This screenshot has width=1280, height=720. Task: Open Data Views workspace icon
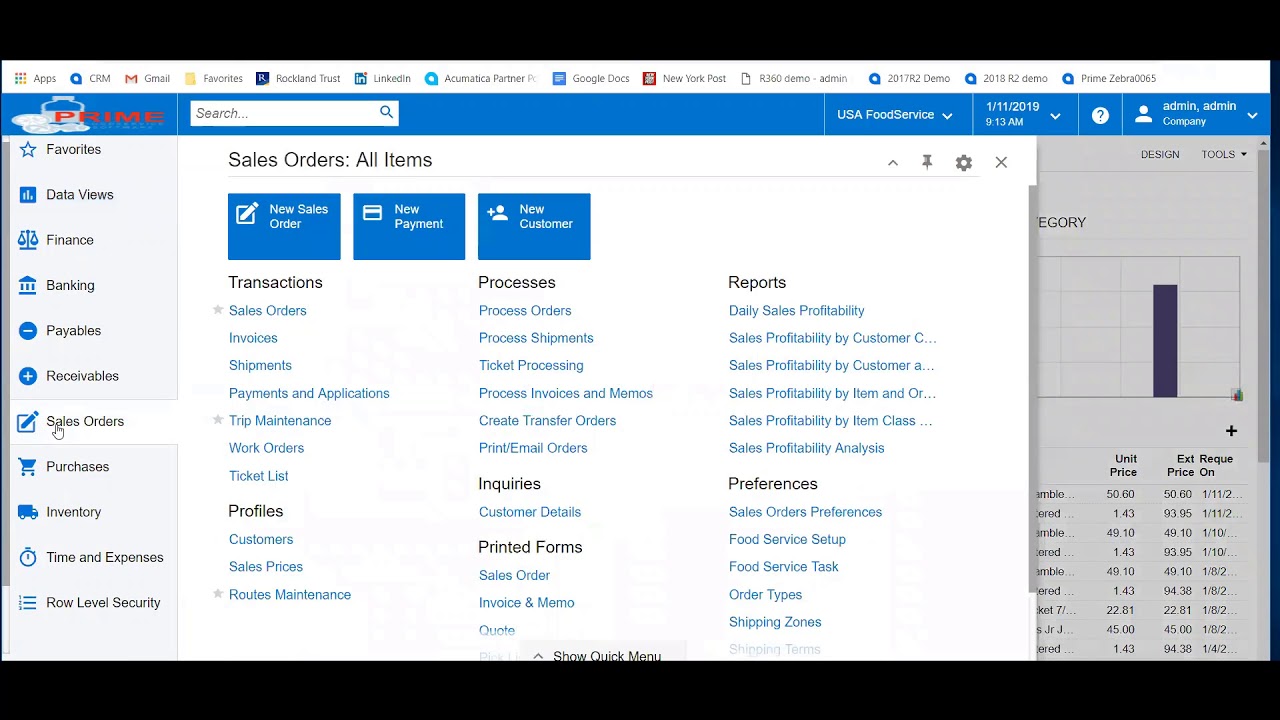(28, 195)
